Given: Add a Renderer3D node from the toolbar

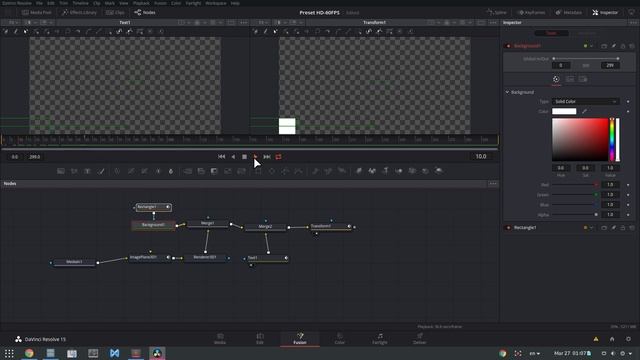Looking at the screenshot, I should click(439, 171).
